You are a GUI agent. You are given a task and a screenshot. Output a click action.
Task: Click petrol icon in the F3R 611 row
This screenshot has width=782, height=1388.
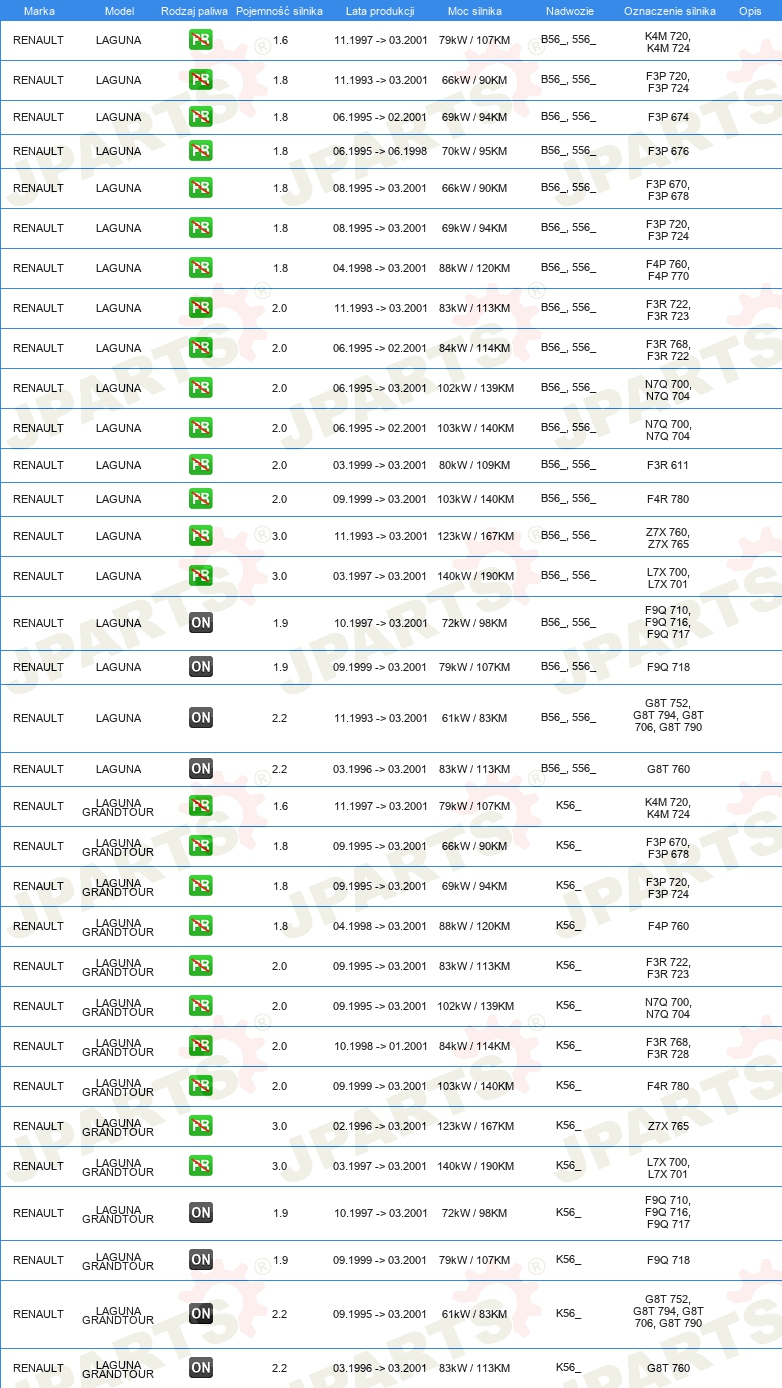click(201, 465)
